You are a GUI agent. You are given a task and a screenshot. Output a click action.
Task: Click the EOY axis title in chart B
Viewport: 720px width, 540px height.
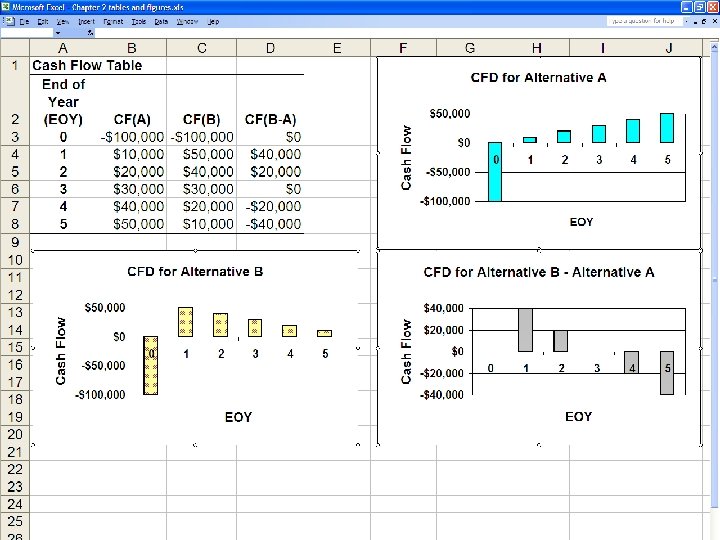238,417
